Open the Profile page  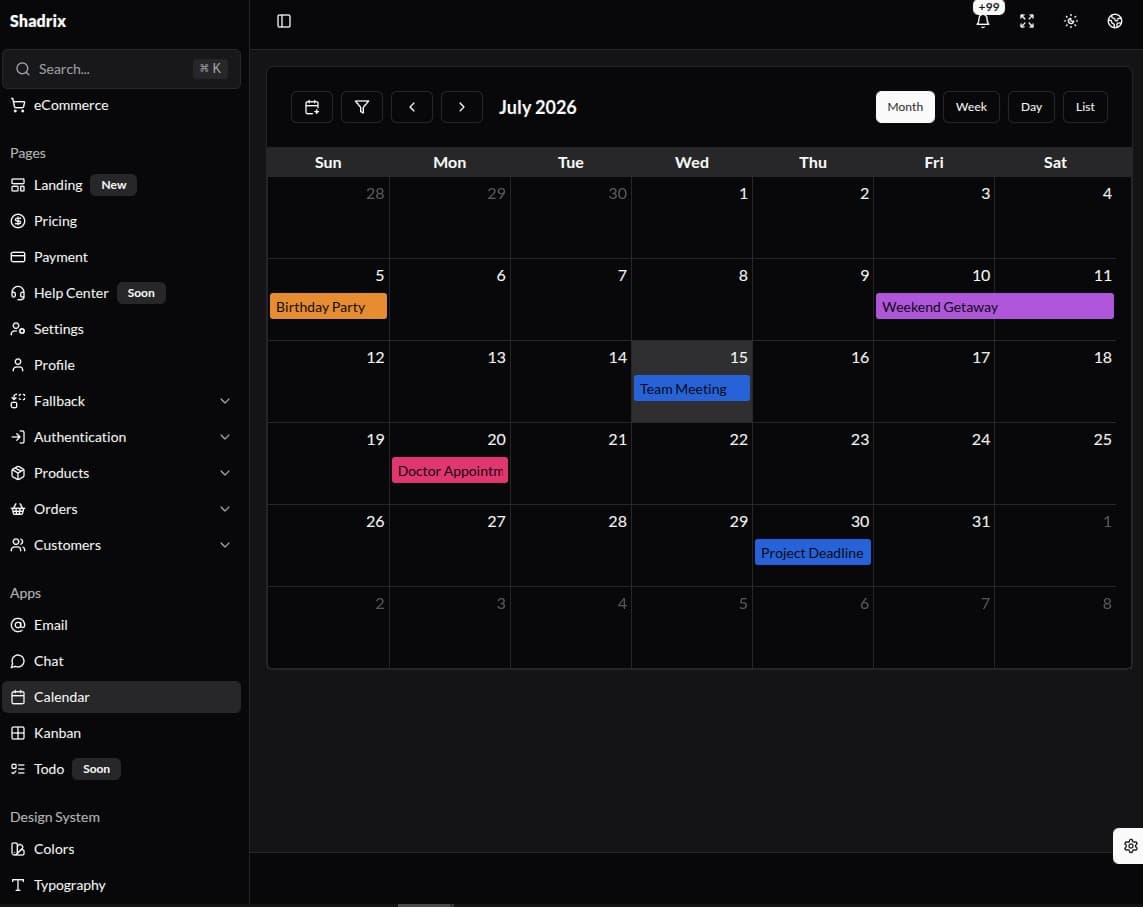click(122, 365)
